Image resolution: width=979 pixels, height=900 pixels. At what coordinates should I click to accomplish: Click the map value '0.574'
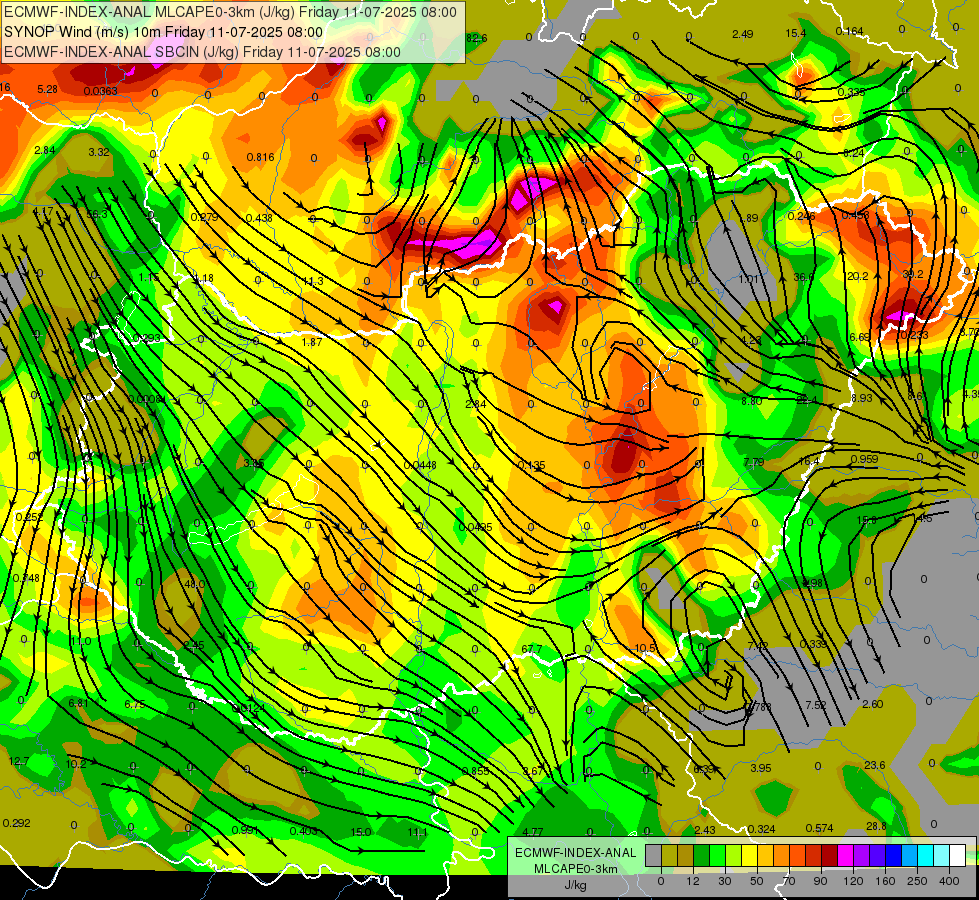(x=819, y=828)
